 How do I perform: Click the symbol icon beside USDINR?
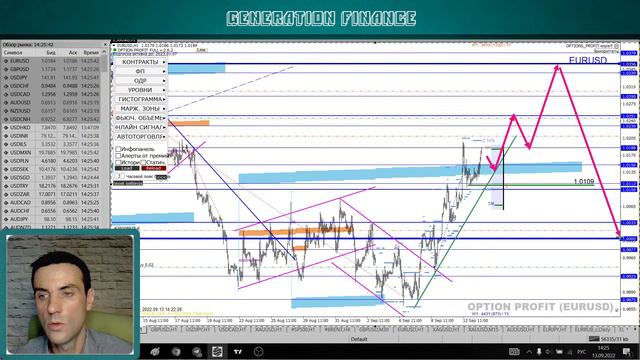click(6, 136)
